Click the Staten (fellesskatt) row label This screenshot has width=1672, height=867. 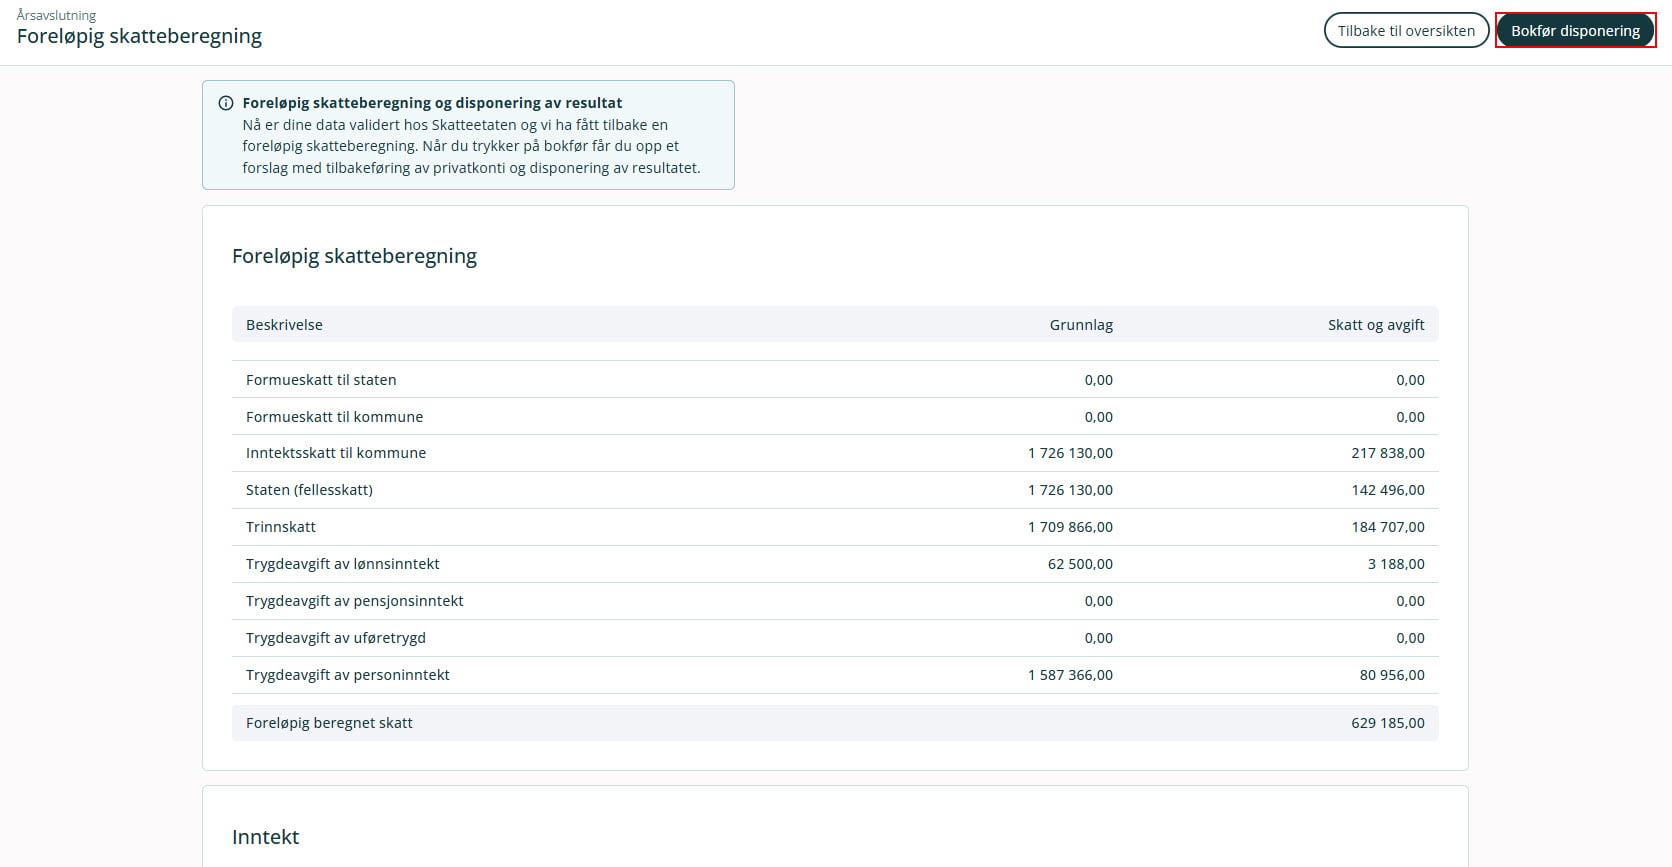tap(309, 490)
